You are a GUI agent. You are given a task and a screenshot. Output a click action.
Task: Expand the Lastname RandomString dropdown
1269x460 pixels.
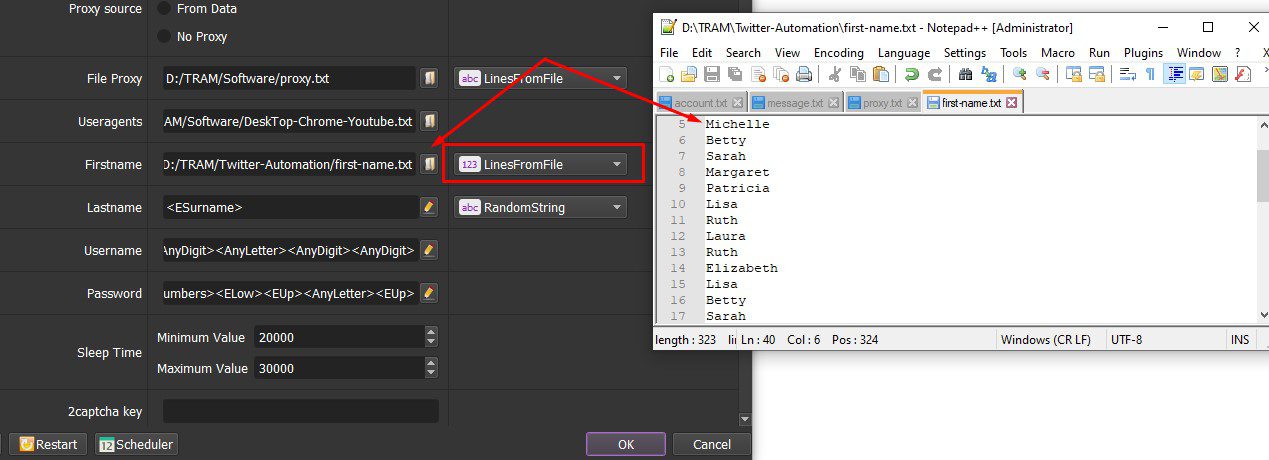[x=541, y=207]
